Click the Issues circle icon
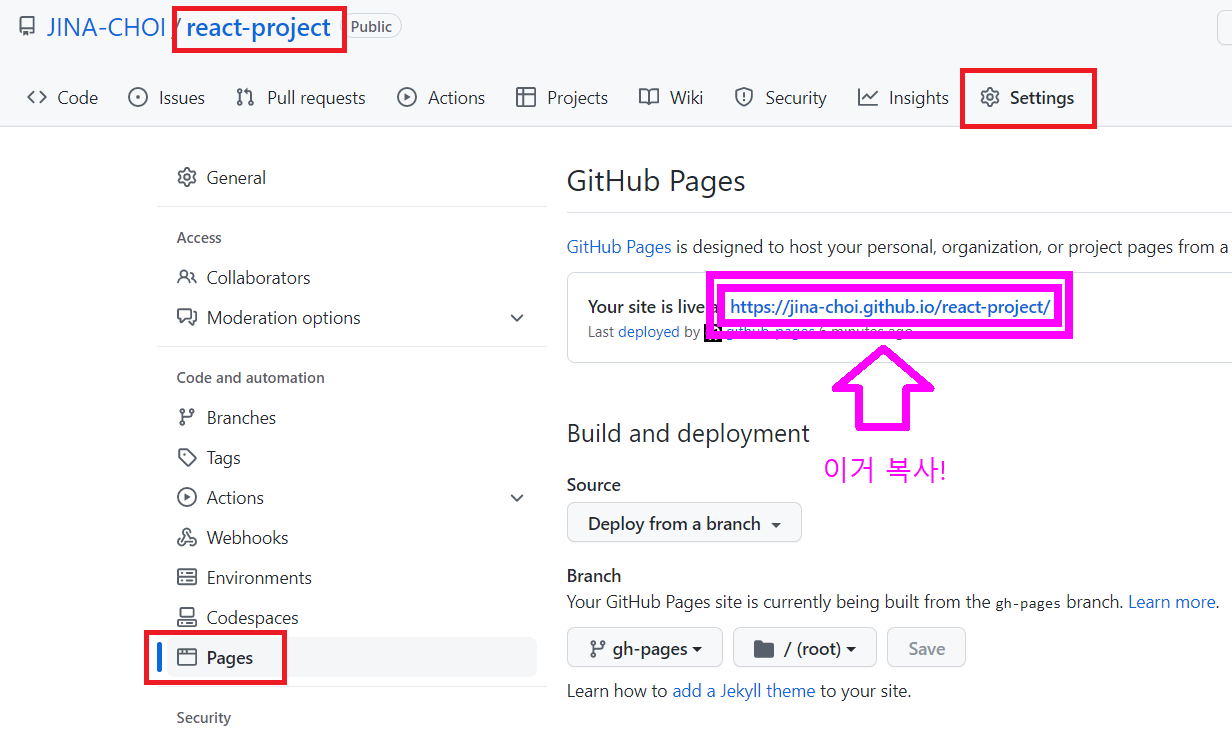Screen dimensions: 1232x729 138,97
